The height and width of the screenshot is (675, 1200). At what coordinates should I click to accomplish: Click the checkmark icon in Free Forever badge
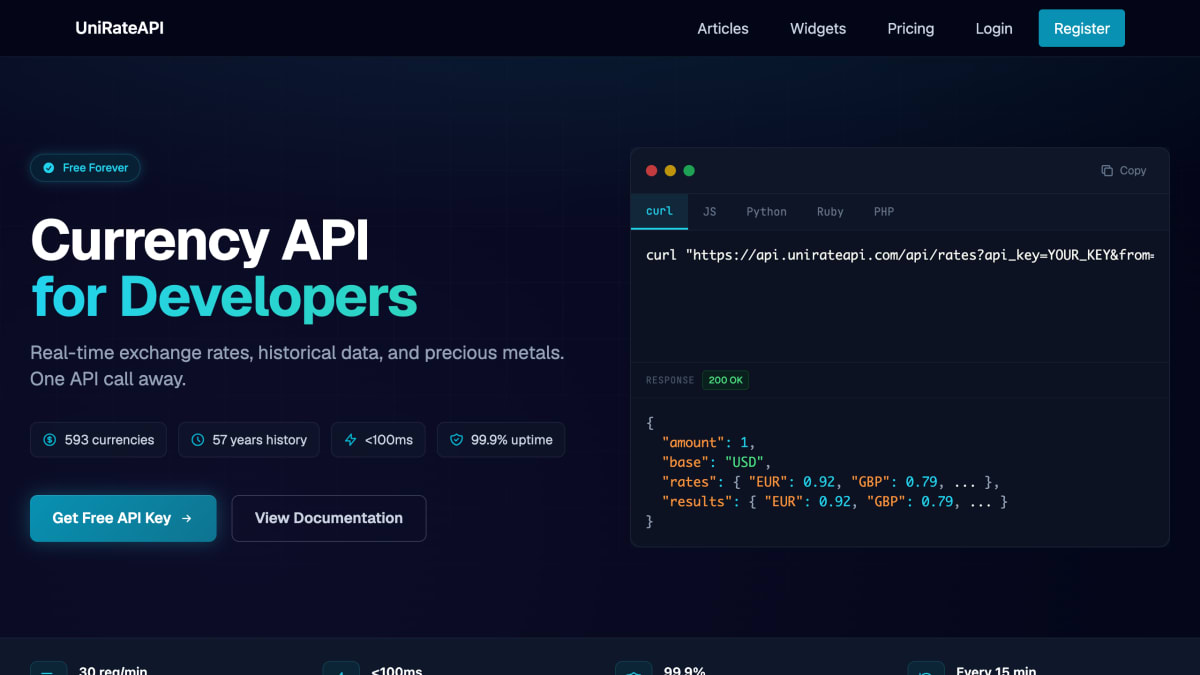click(x=49, y=168)
